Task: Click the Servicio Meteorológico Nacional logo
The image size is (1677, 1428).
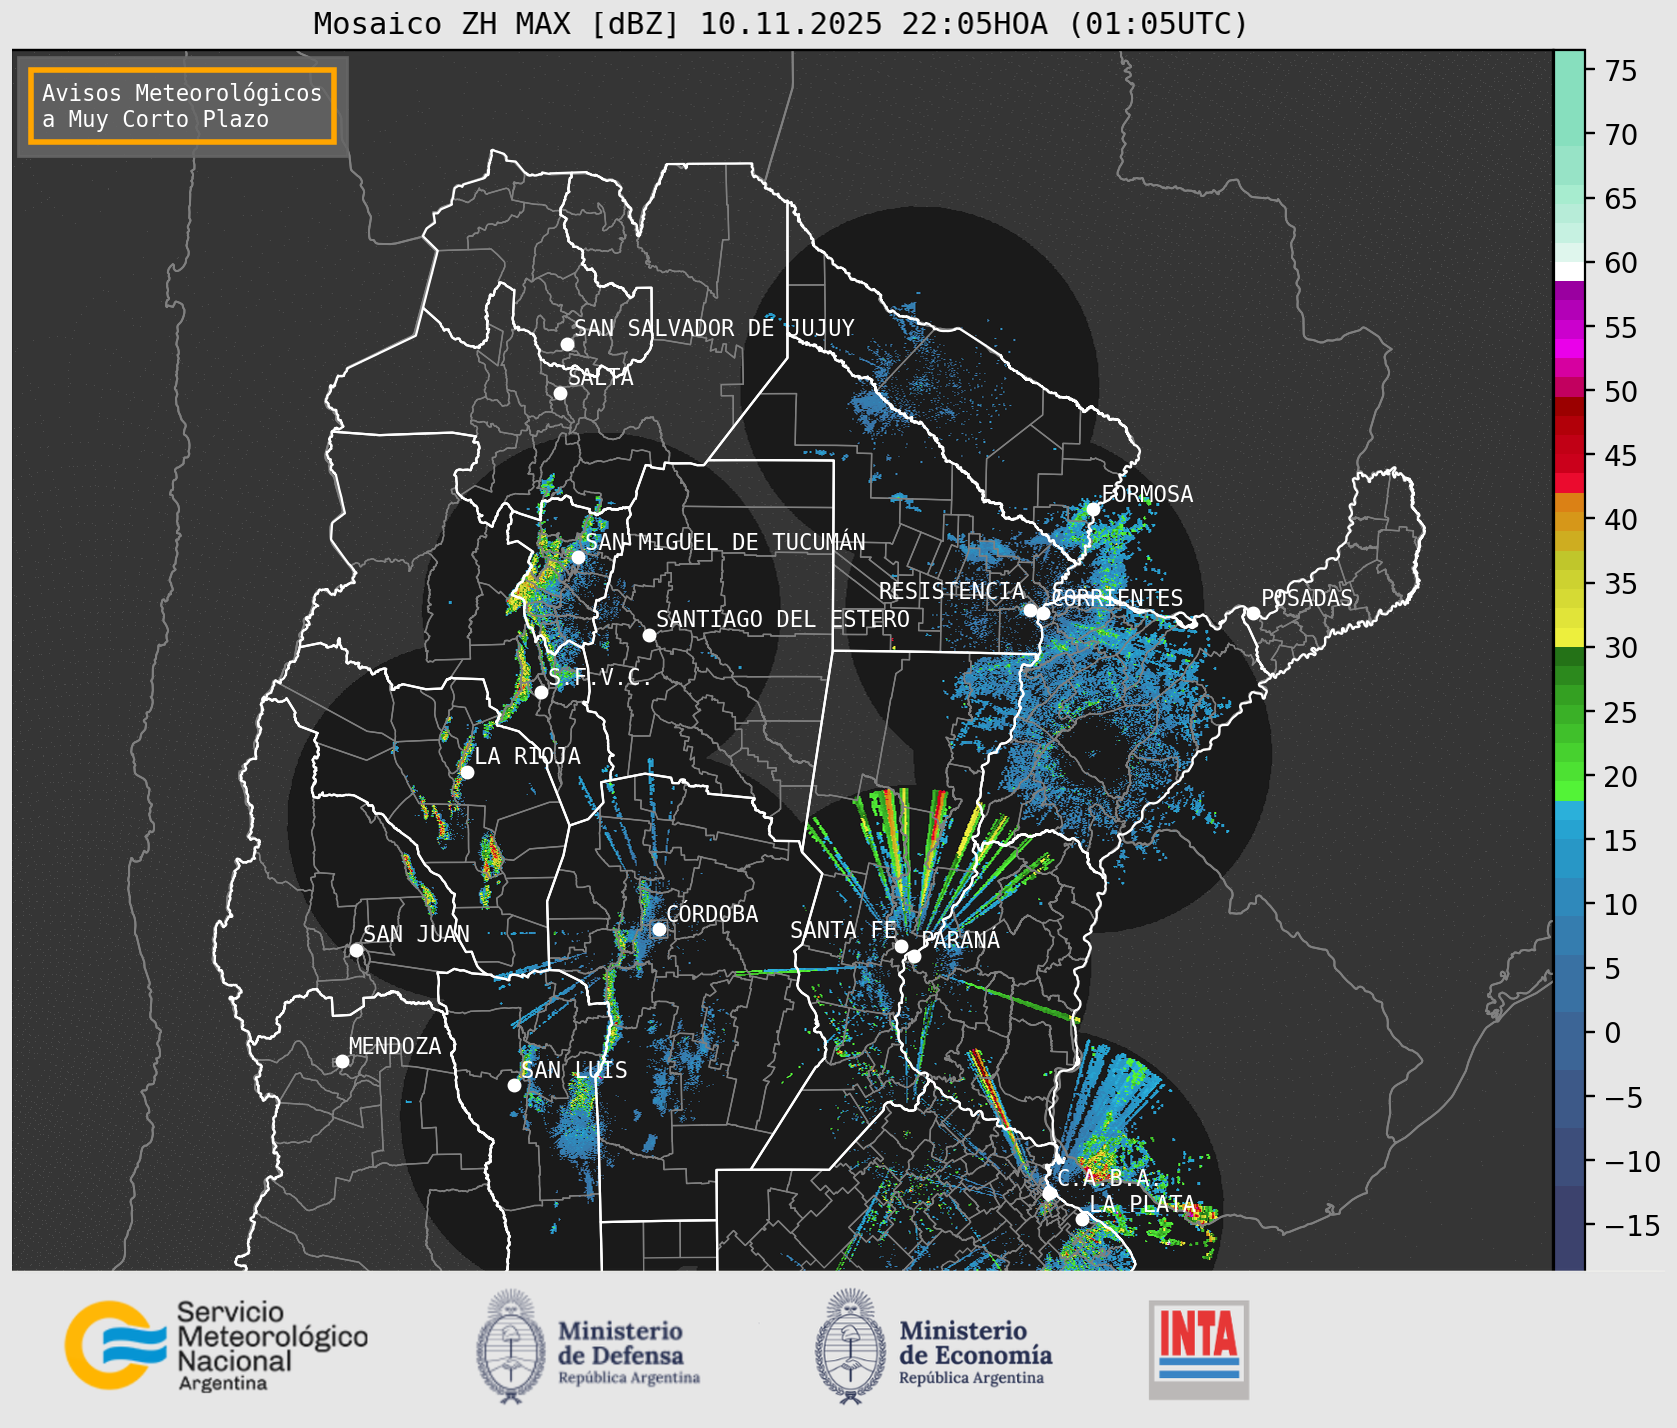Action: click(216, 1345)
